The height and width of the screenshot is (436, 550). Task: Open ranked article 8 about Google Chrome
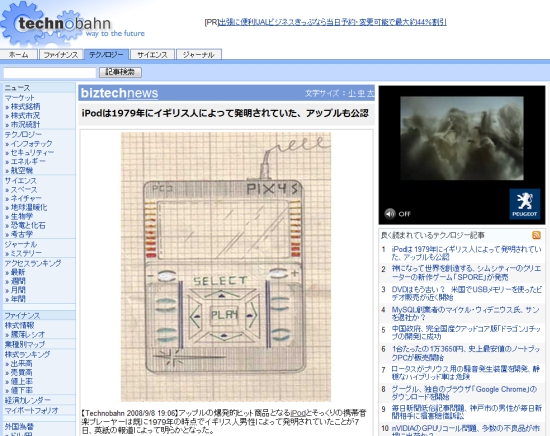click(464, 393)
